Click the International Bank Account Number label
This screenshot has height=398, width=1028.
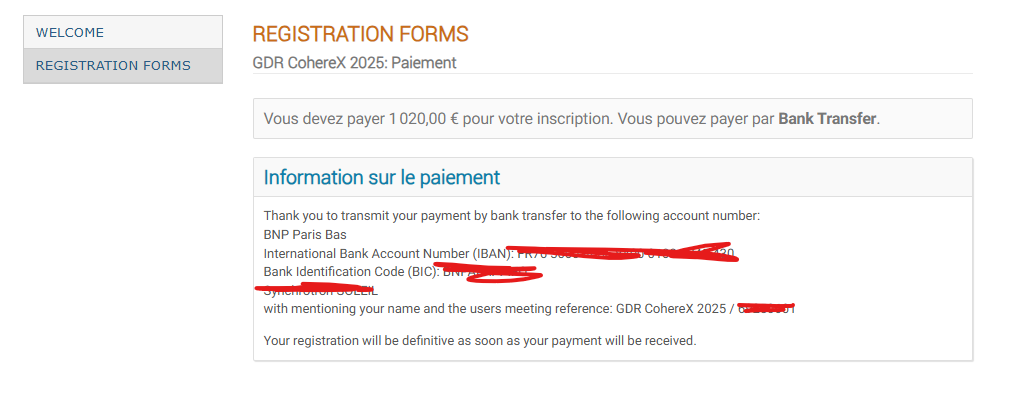[x=388, y=253]
